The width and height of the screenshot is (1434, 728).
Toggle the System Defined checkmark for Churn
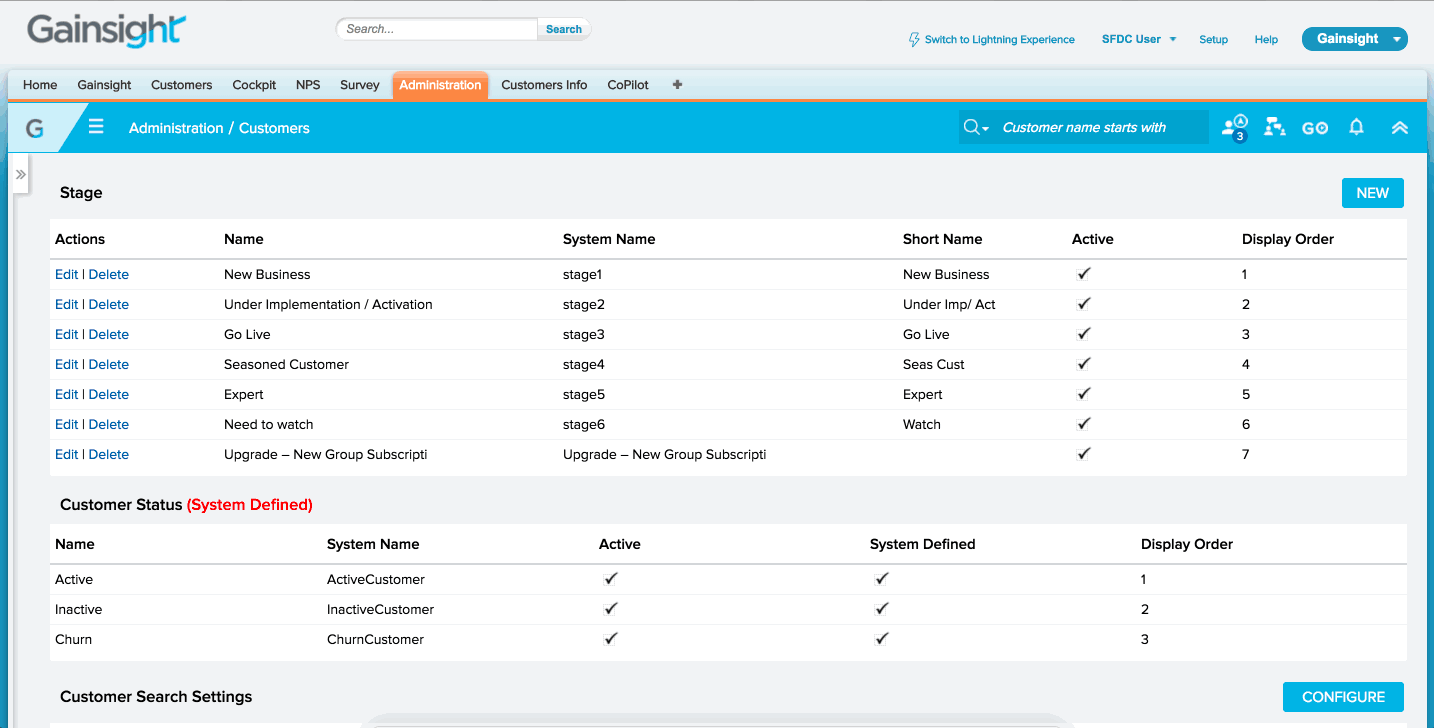pos(882,639)
